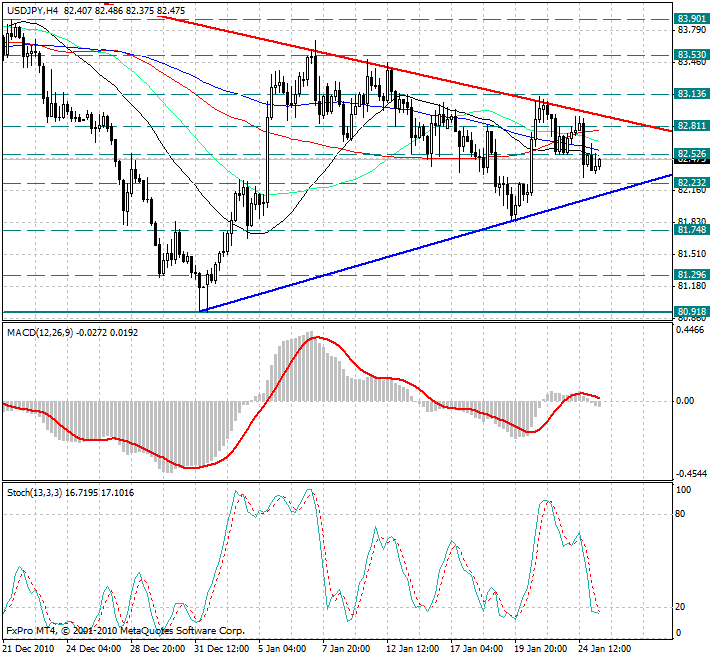Select the 83.136 price level label
The width and height of the screenshot is (710, 656).
691,94
